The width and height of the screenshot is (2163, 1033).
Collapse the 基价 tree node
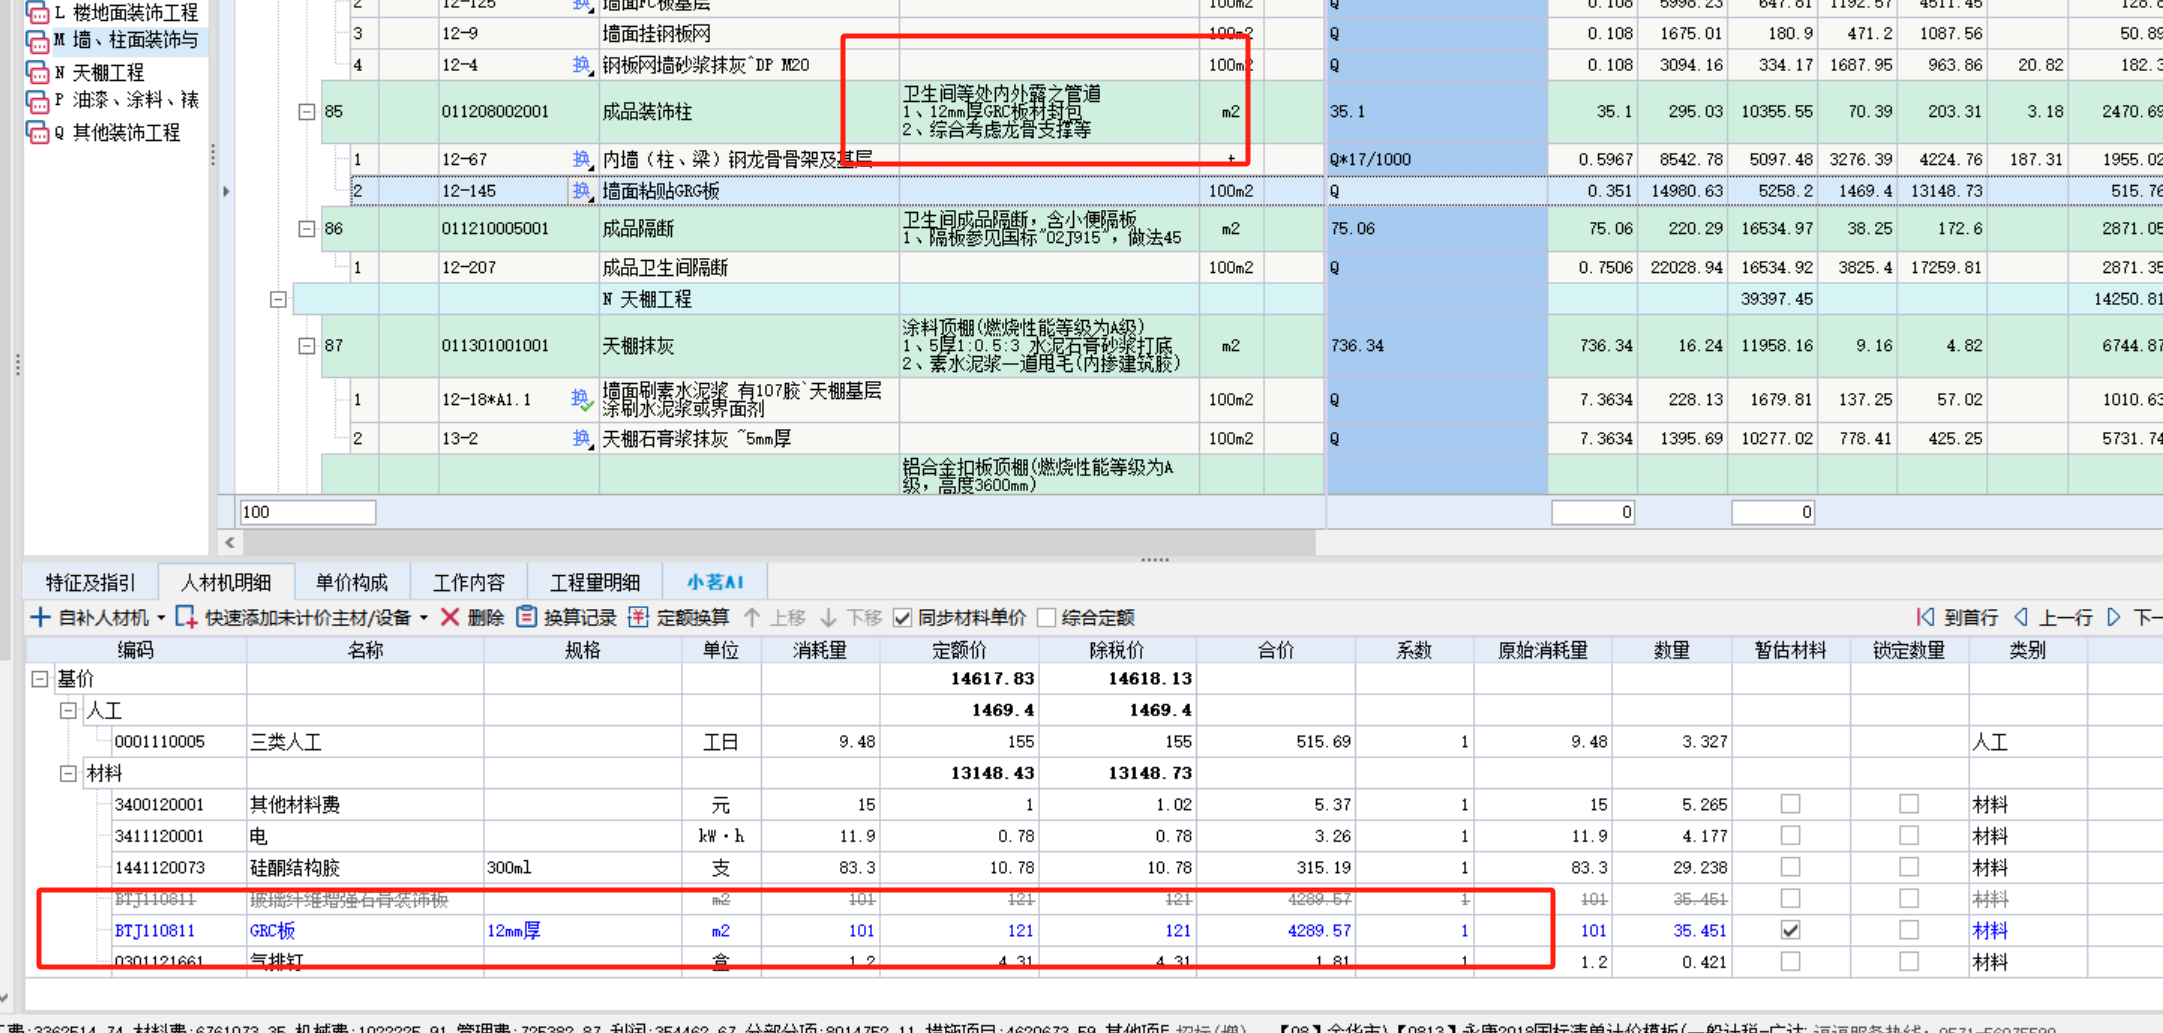(x=40, y=679)
